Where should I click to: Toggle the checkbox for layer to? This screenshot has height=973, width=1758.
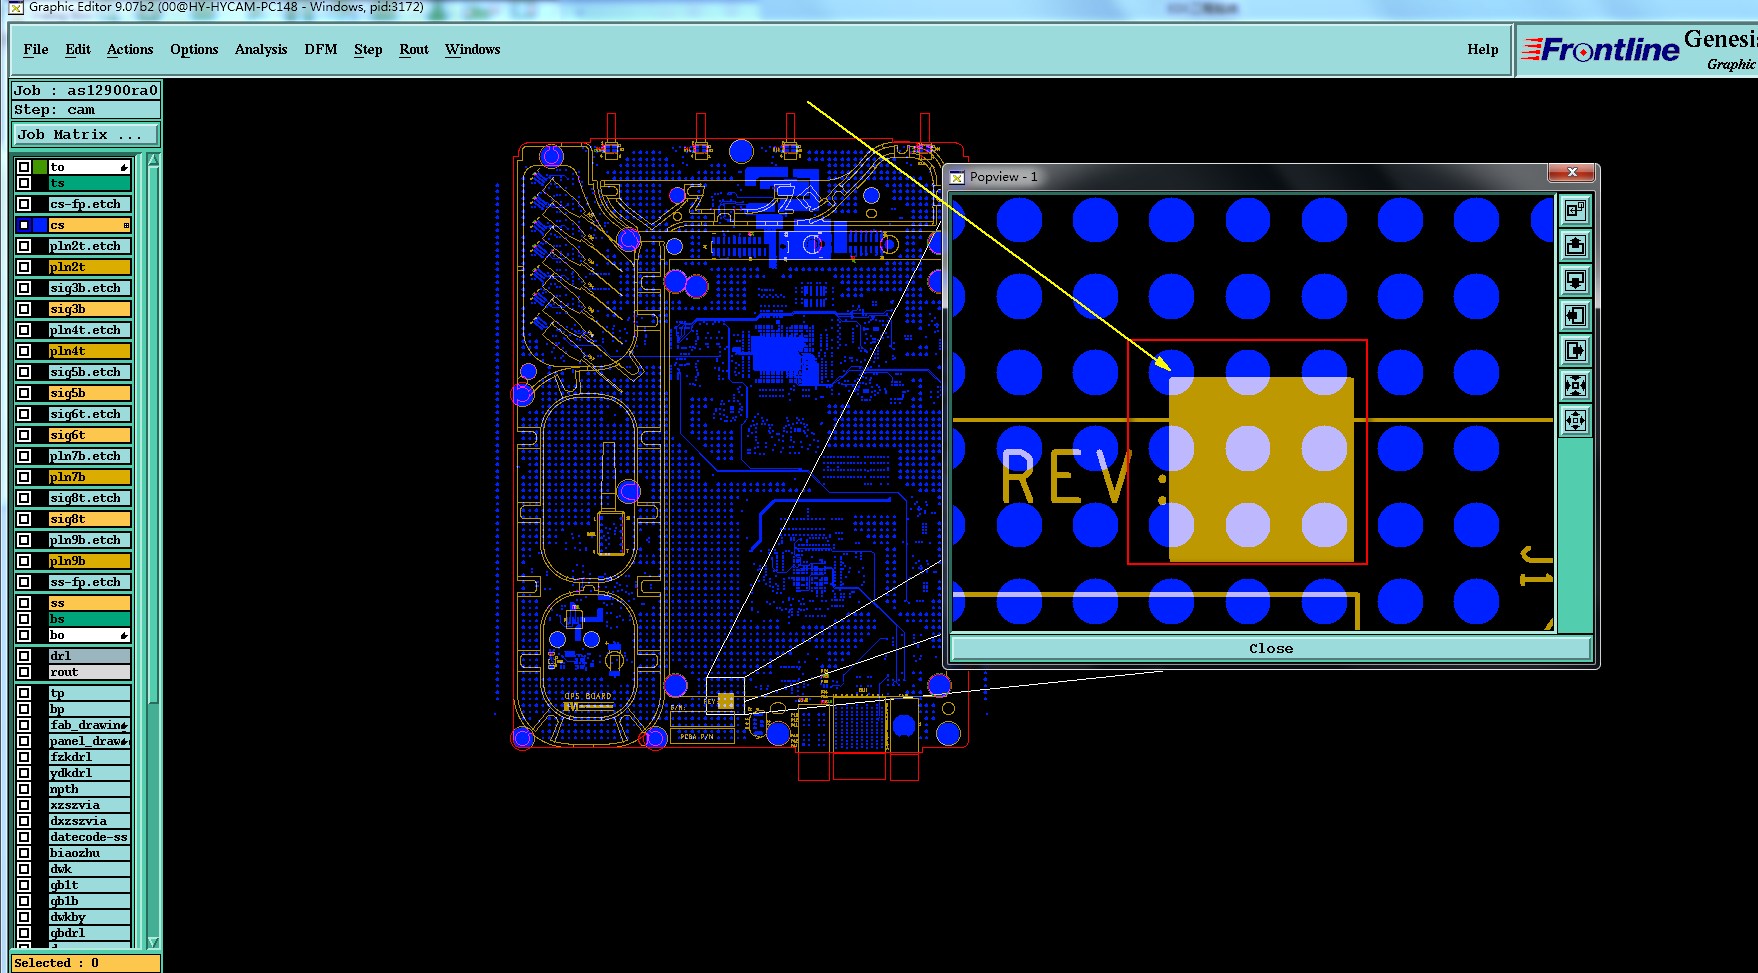[x=24, y=167]
